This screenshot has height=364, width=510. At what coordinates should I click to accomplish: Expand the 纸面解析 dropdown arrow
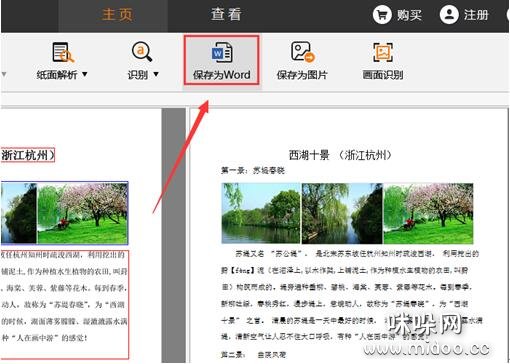coord(85,74)
